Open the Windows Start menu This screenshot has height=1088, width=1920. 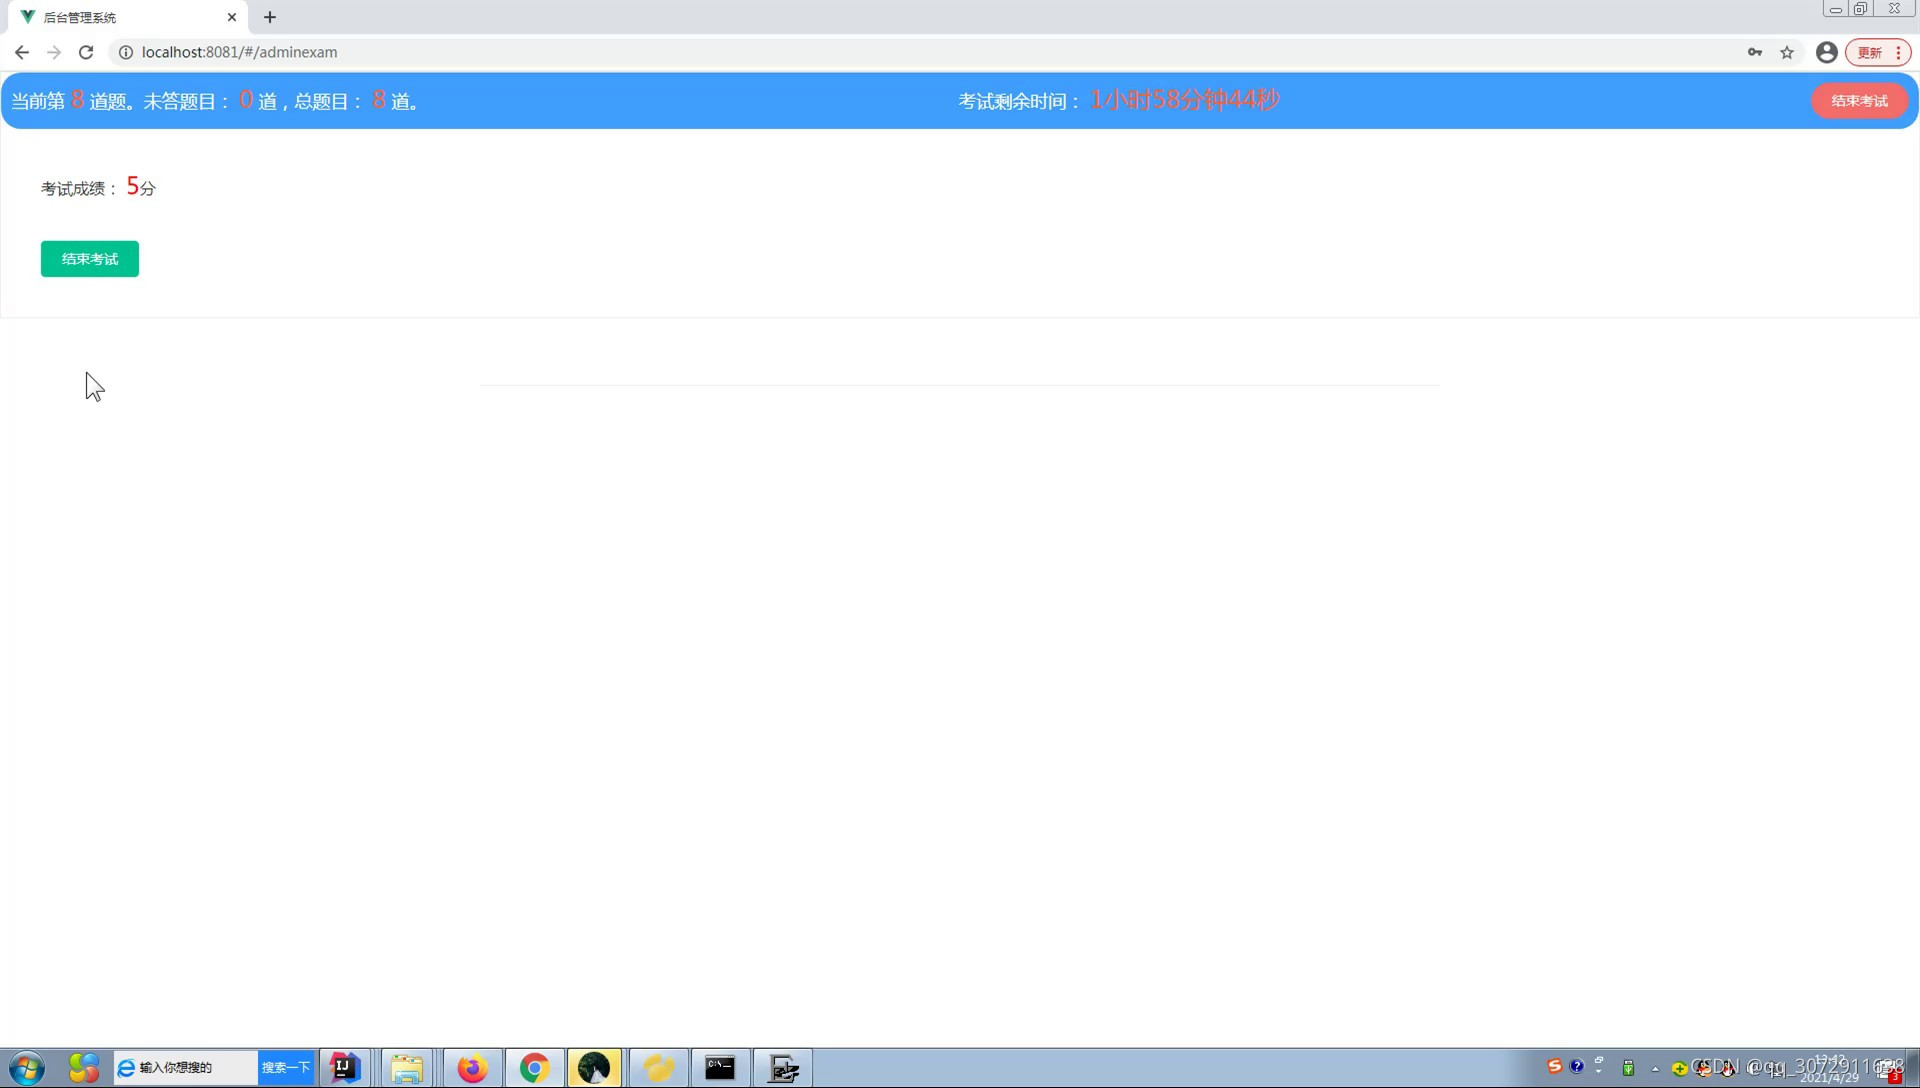tap(27, 1068)
